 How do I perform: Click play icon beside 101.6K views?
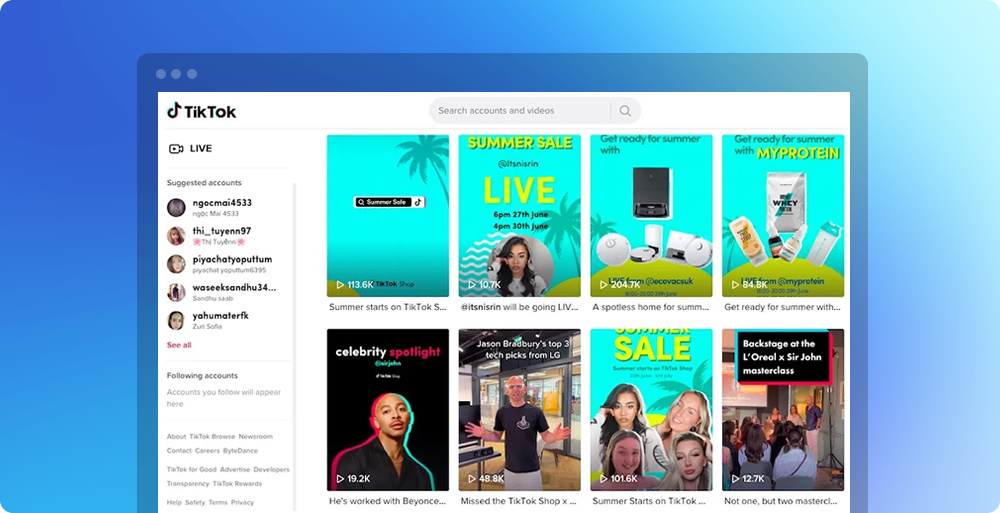point(604,479)
